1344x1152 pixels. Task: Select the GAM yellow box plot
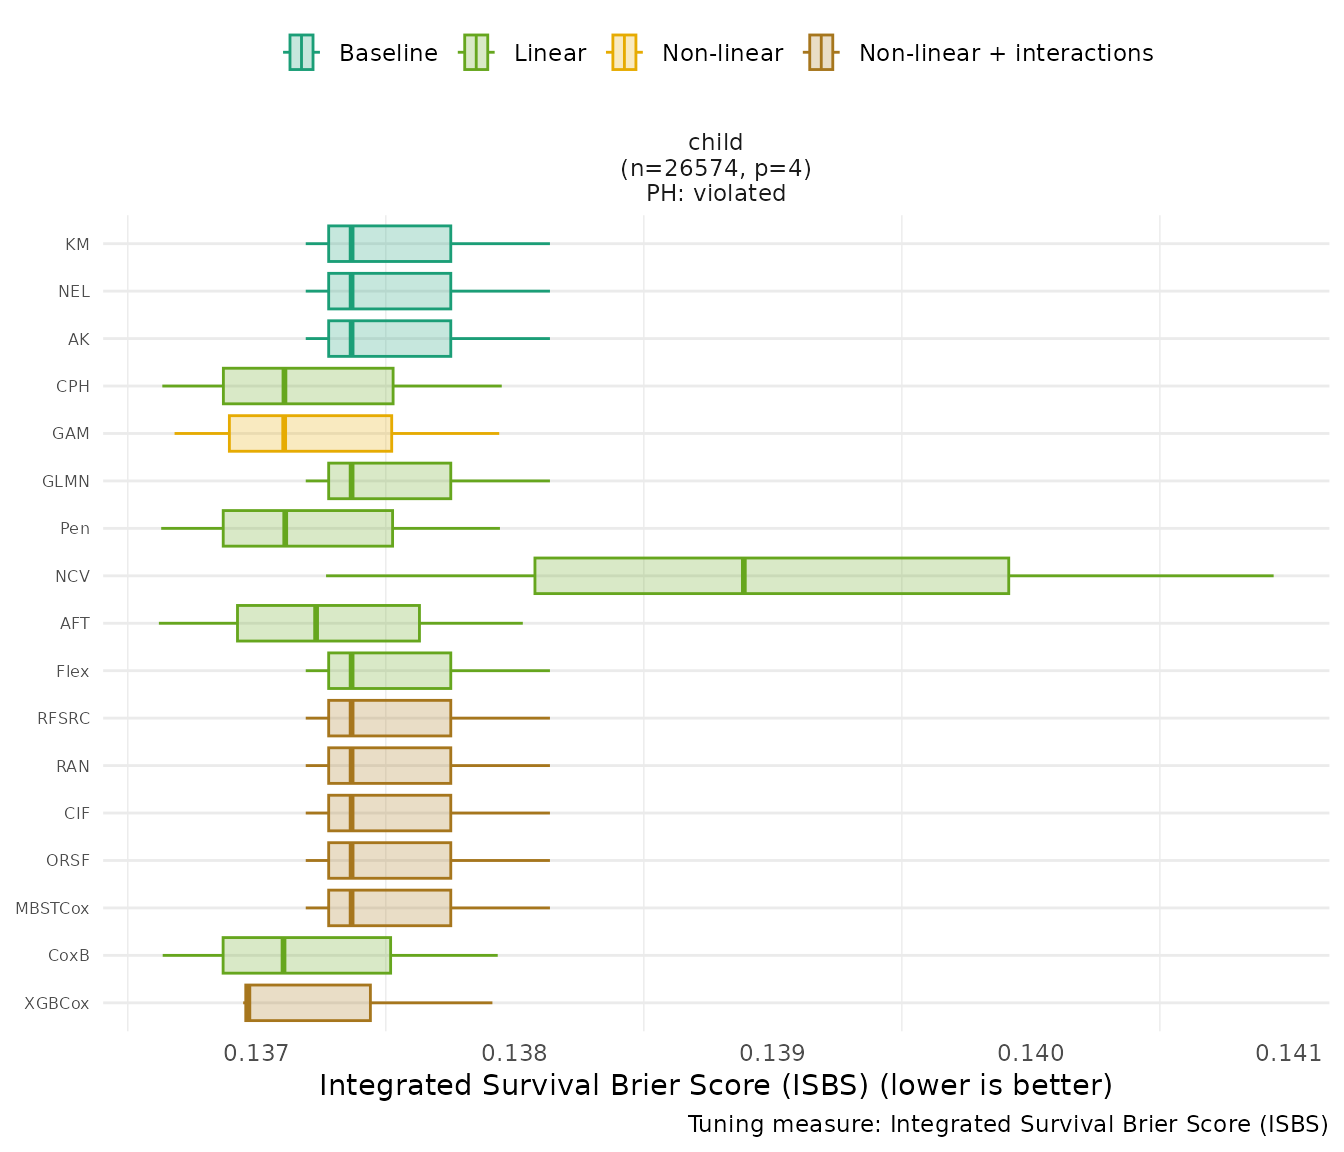coord(310,433)
